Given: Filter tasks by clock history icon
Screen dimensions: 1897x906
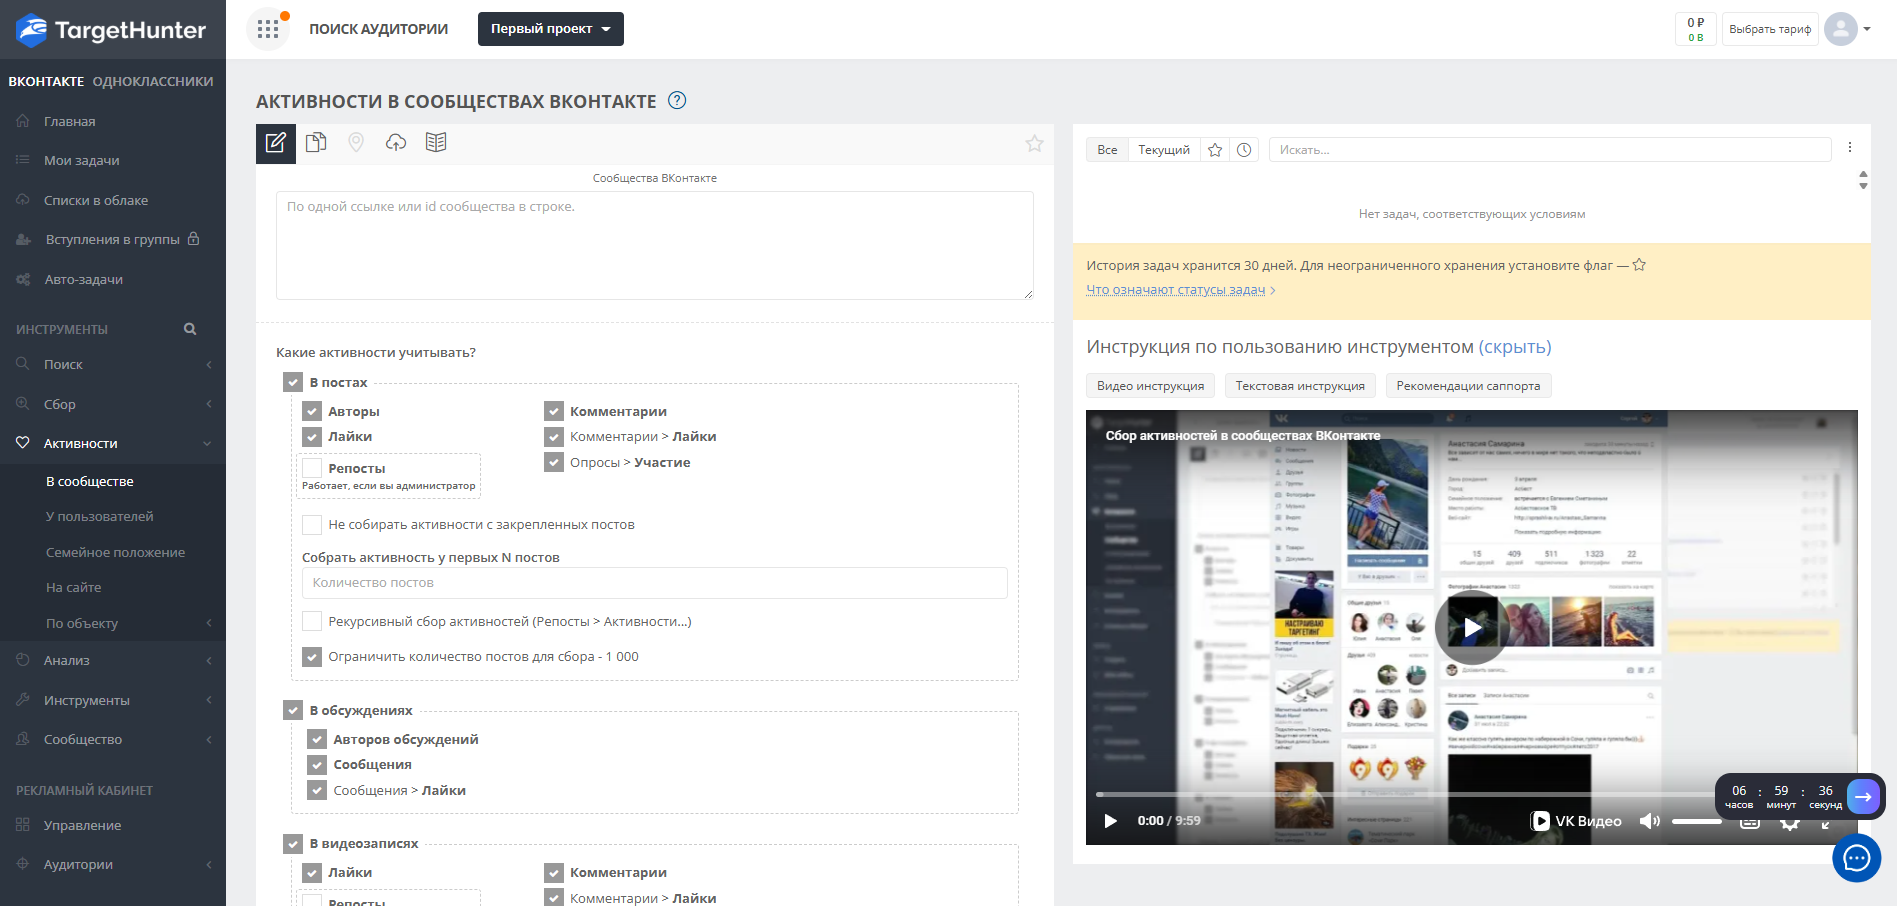Looking at the screenshot, I should click(x=1244, y=150).
